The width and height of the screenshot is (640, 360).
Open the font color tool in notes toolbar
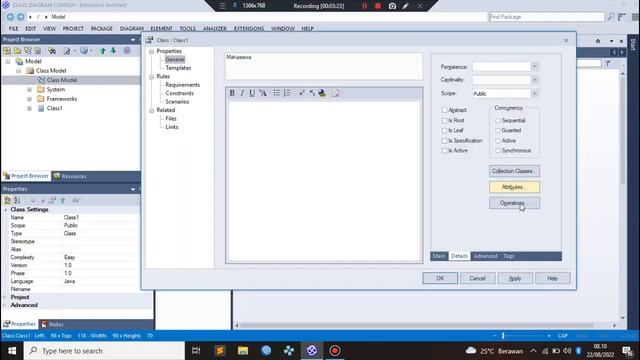(x=263, y=93)
